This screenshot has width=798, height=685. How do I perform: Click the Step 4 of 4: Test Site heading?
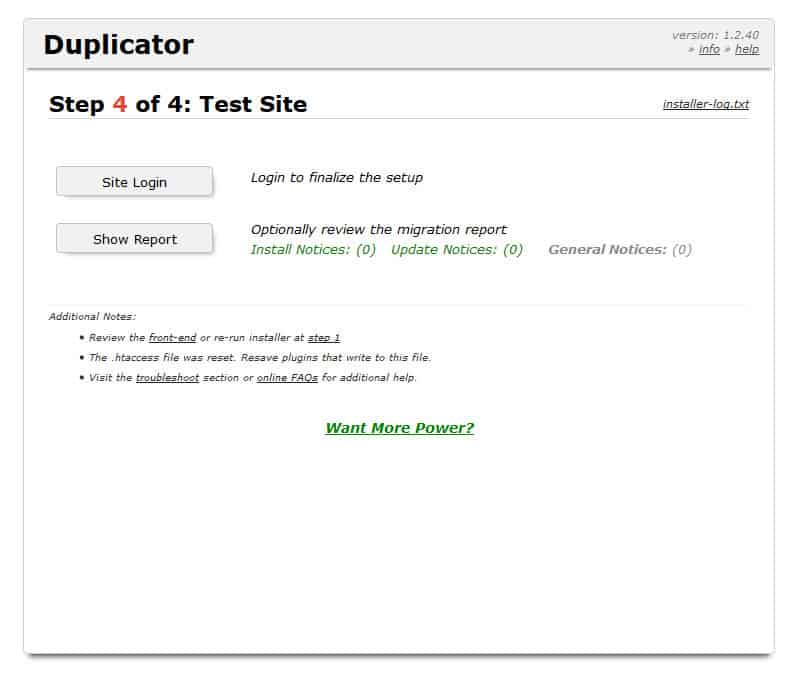pos(178,104)
